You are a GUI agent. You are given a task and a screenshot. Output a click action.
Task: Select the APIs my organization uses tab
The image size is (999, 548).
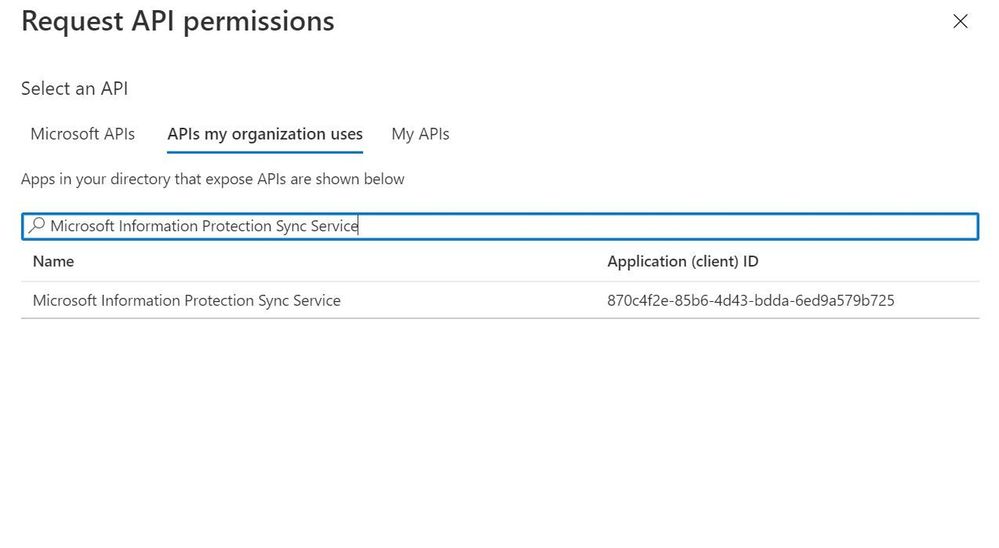pos(265,134)
